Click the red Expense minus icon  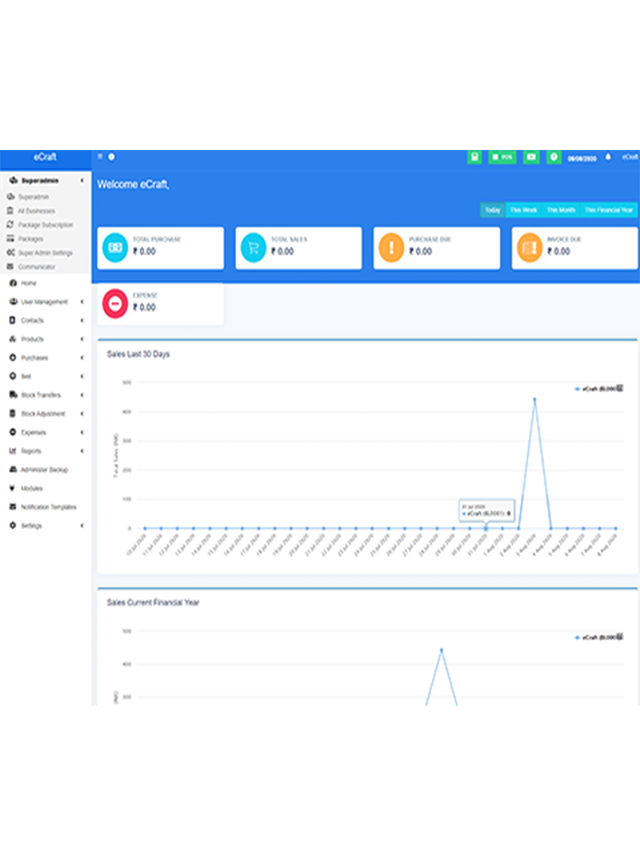click(x=115, y=302)
